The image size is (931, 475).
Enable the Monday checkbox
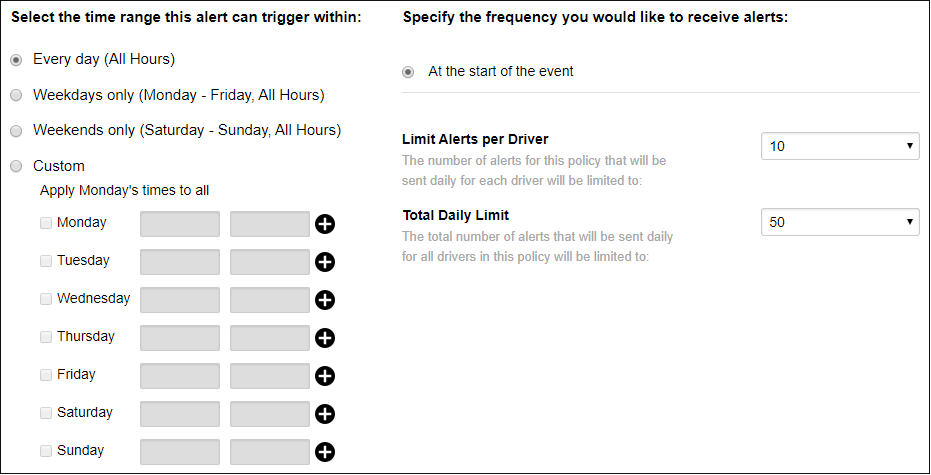coord(46,223)
